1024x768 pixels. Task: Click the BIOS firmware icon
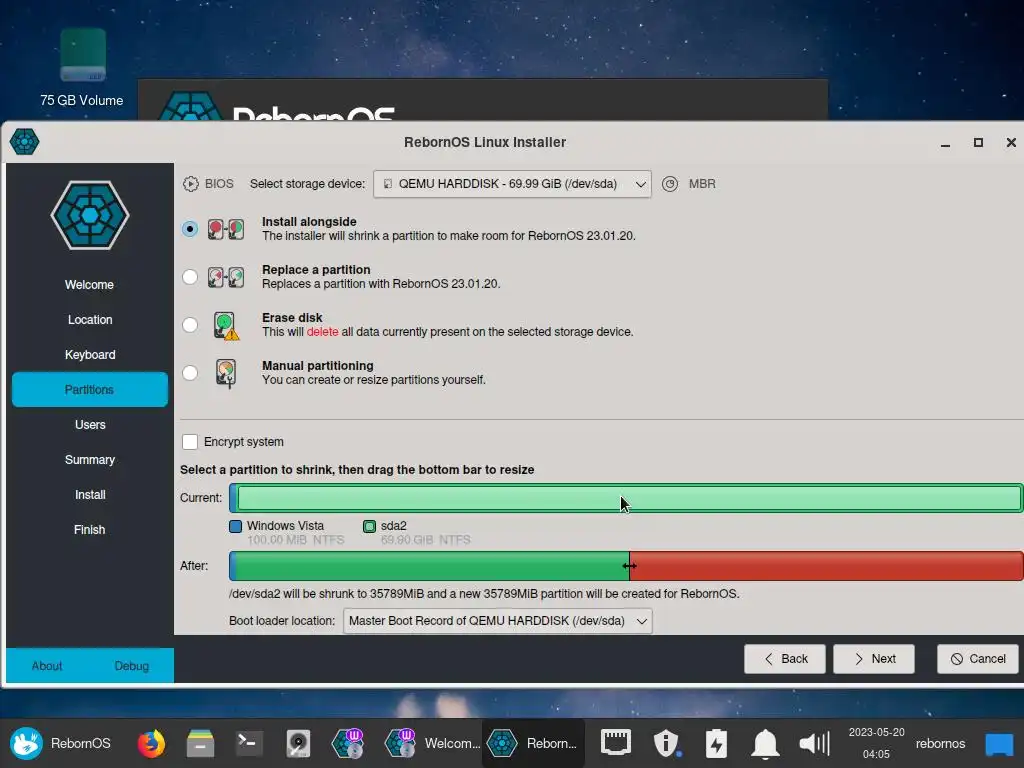pyautogui.click(x=191, y=184)
